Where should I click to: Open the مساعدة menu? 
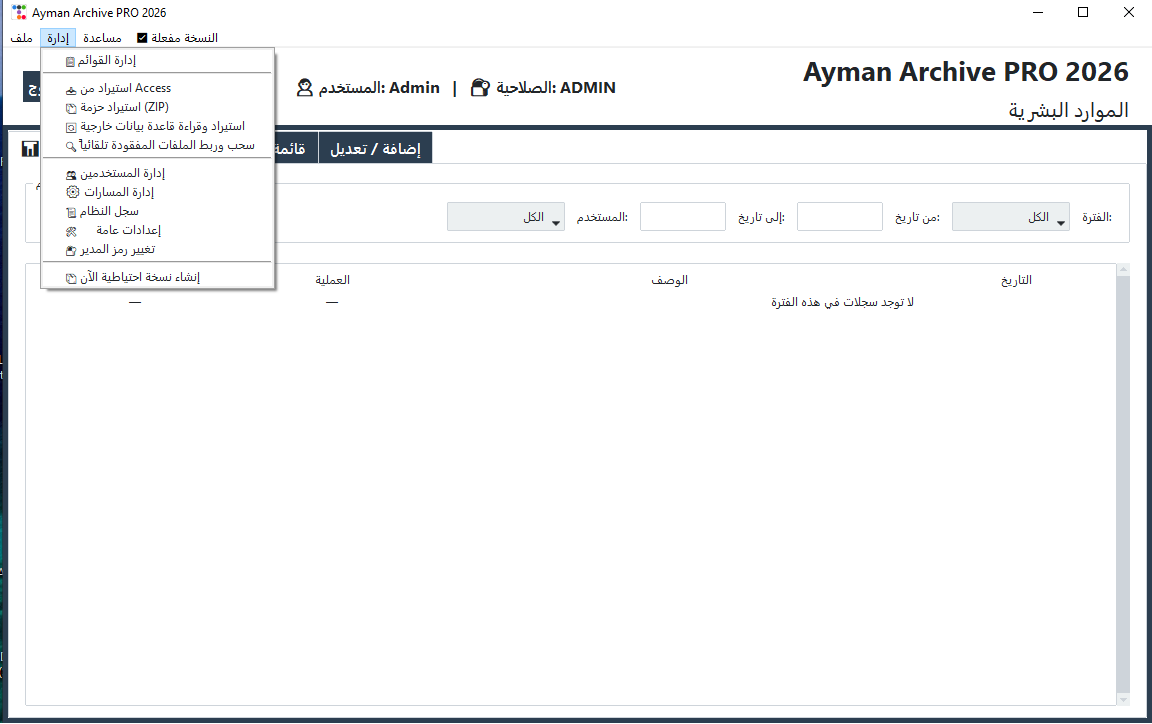pyautogui.click(x=102, y=37)
